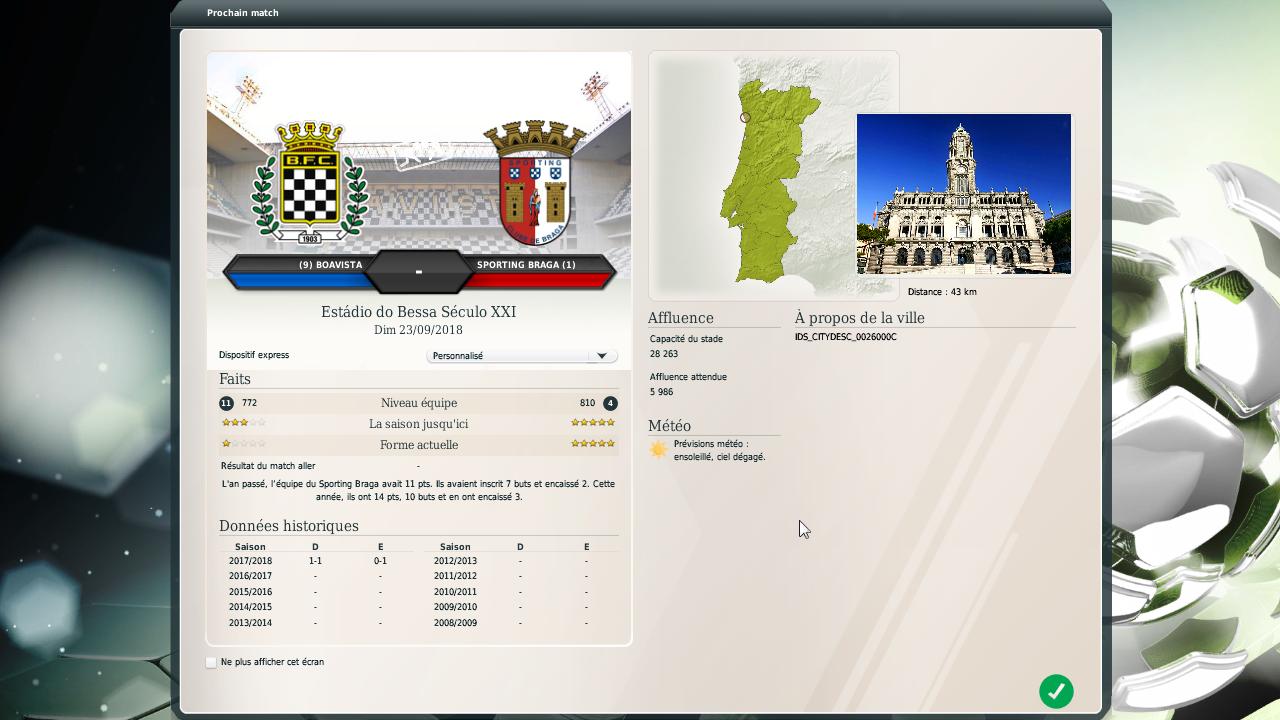This screenshot has width=1280, height=720.
Task: Click 'Estádio do Bessa Século XXI' stadium name
Action: [x=418, y=312]
